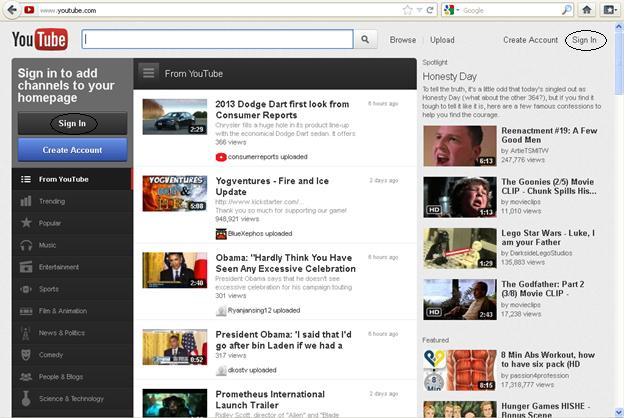This screenshot has height=418, width=626.
Task: Go to the browser home page icon
Action: (586, 10)
